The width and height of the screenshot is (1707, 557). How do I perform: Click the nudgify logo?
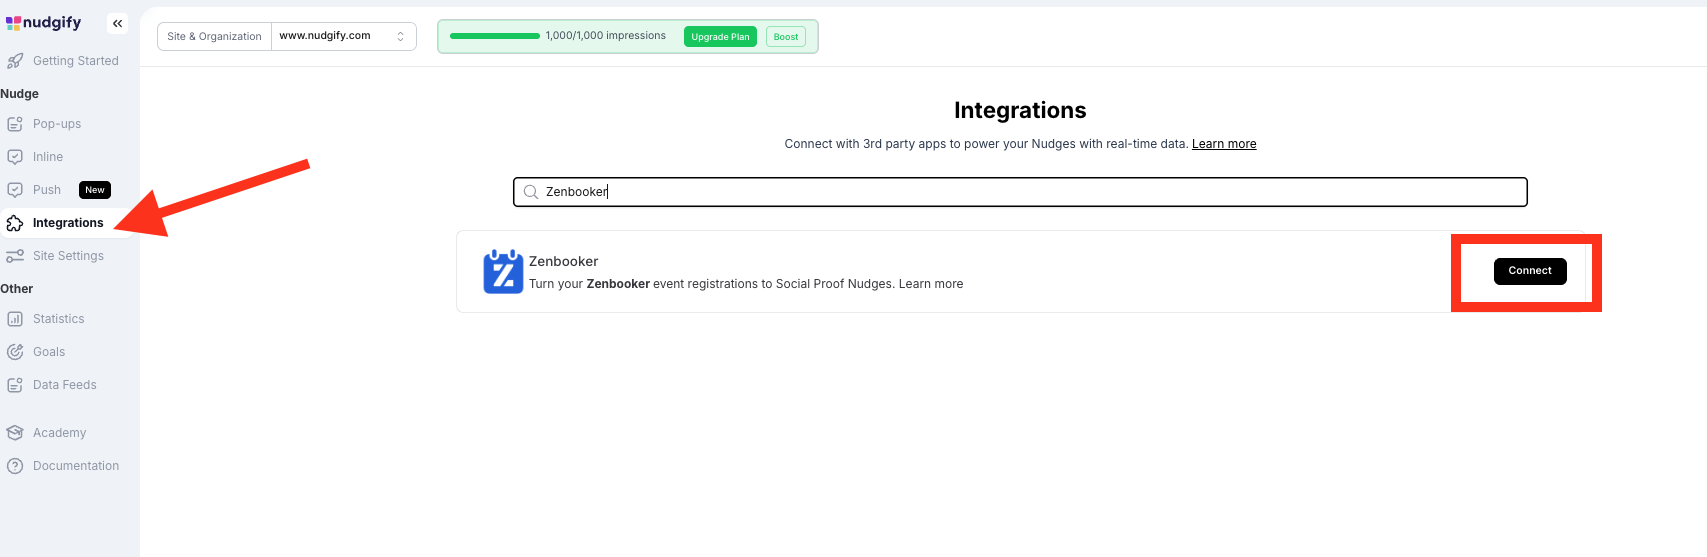pyautogui.click(x=43, y=22)
